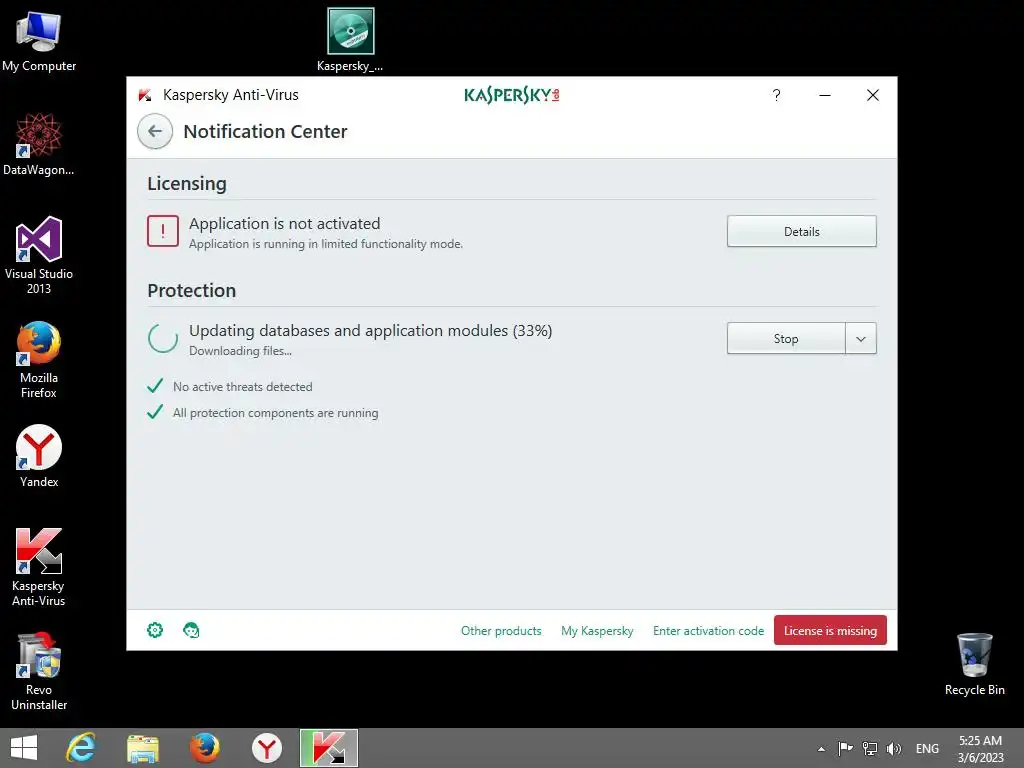Open My Computer desktop icon
Viewport: 1024px width, 768px height.
39,40
